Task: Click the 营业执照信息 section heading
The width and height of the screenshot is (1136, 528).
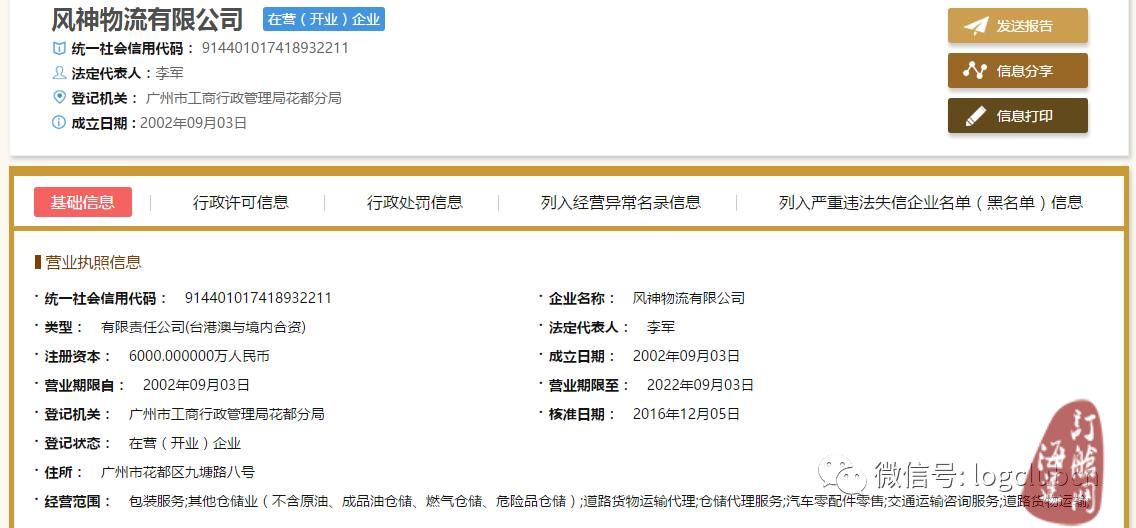Action: (x=93, y=262)
